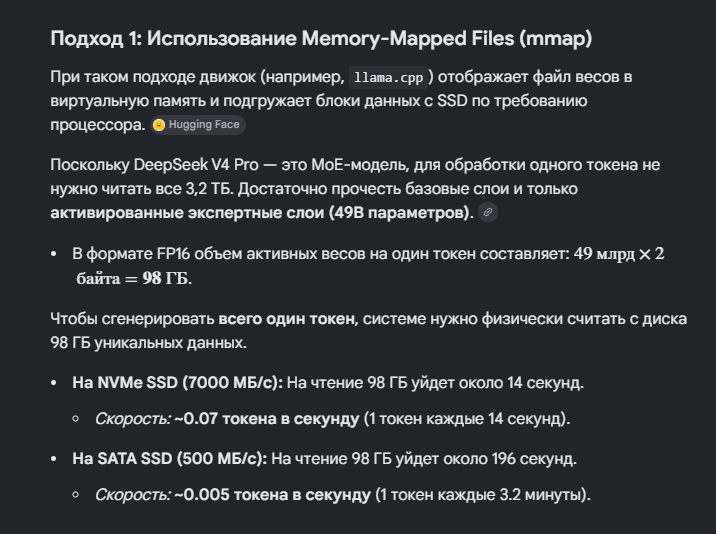Click the hollow bullet before "~0.07 токена"

(76, 419)
